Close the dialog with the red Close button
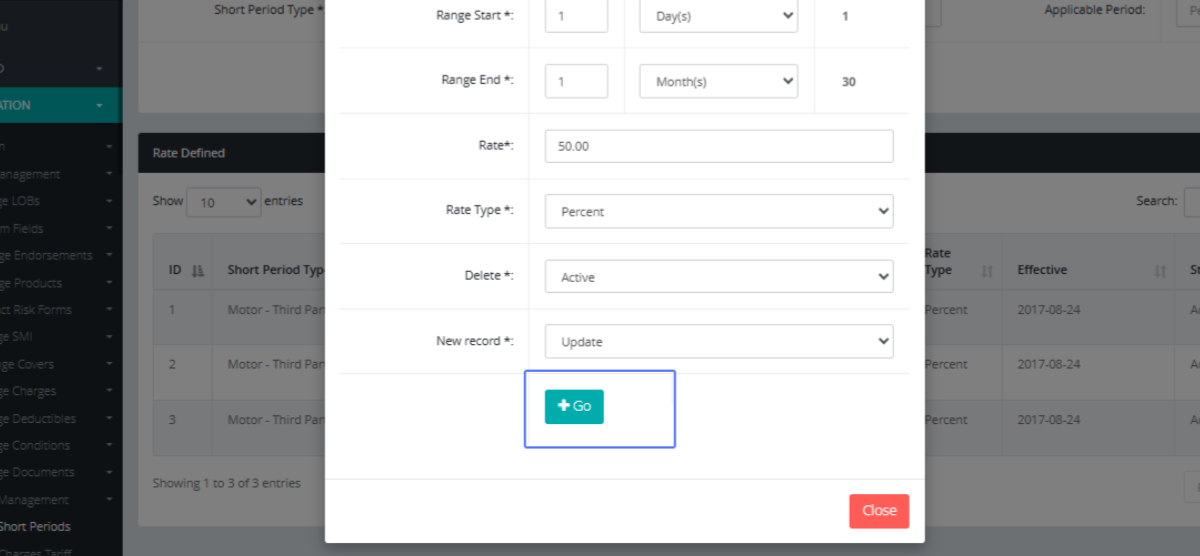 coord(878,511)
